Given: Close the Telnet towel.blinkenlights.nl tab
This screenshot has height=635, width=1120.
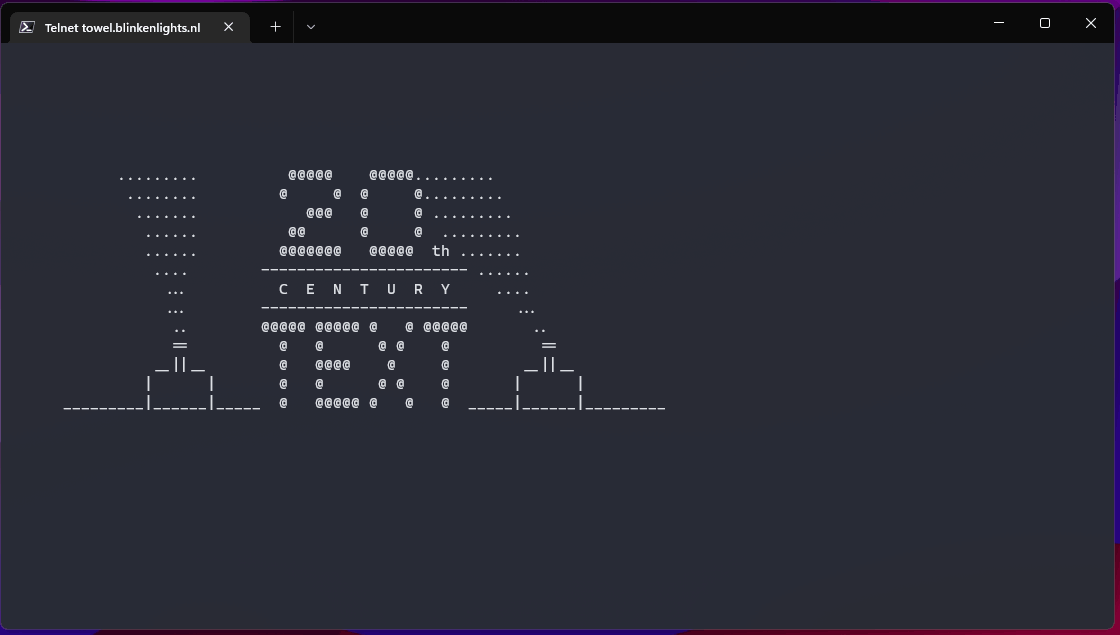Looking at the screenshot, I should coord(229,26).
